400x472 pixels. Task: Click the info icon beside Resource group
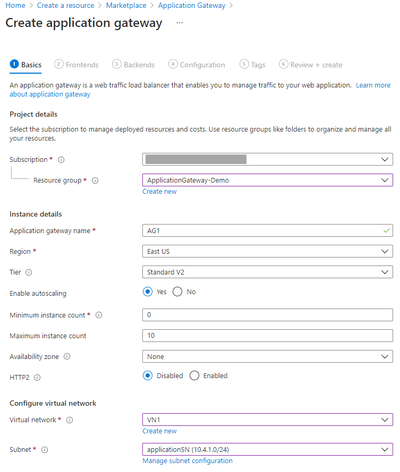coord(95,181)
